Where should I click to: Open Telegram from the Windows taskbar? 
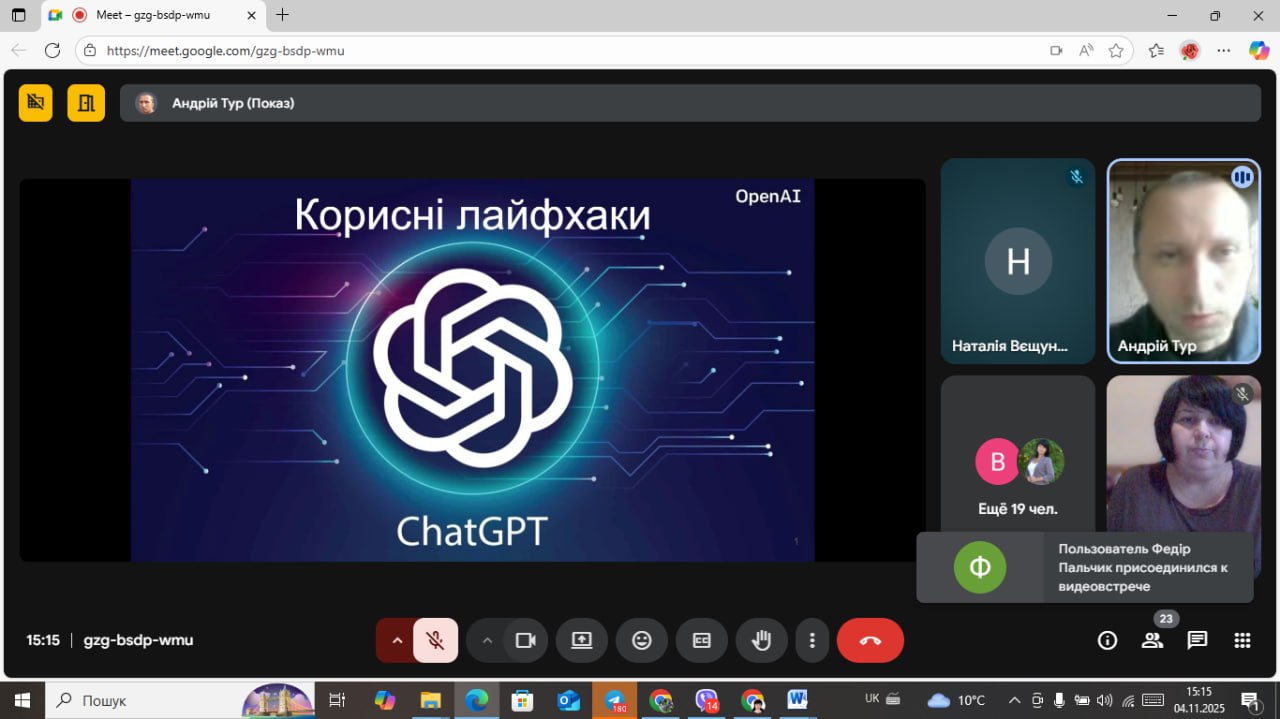[x=616, y=700]
